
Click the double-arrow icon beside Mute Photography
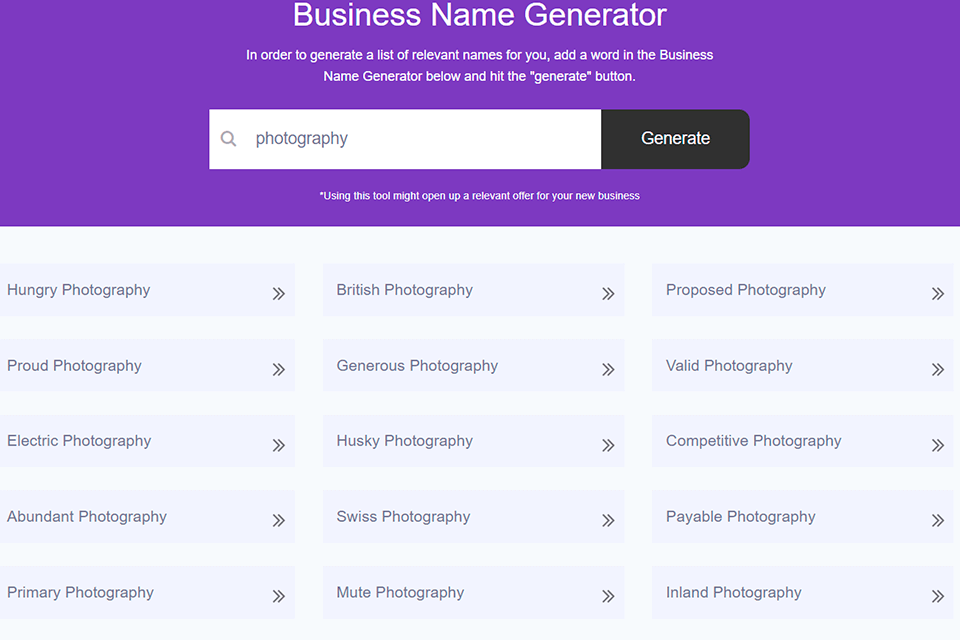[608, 596]
